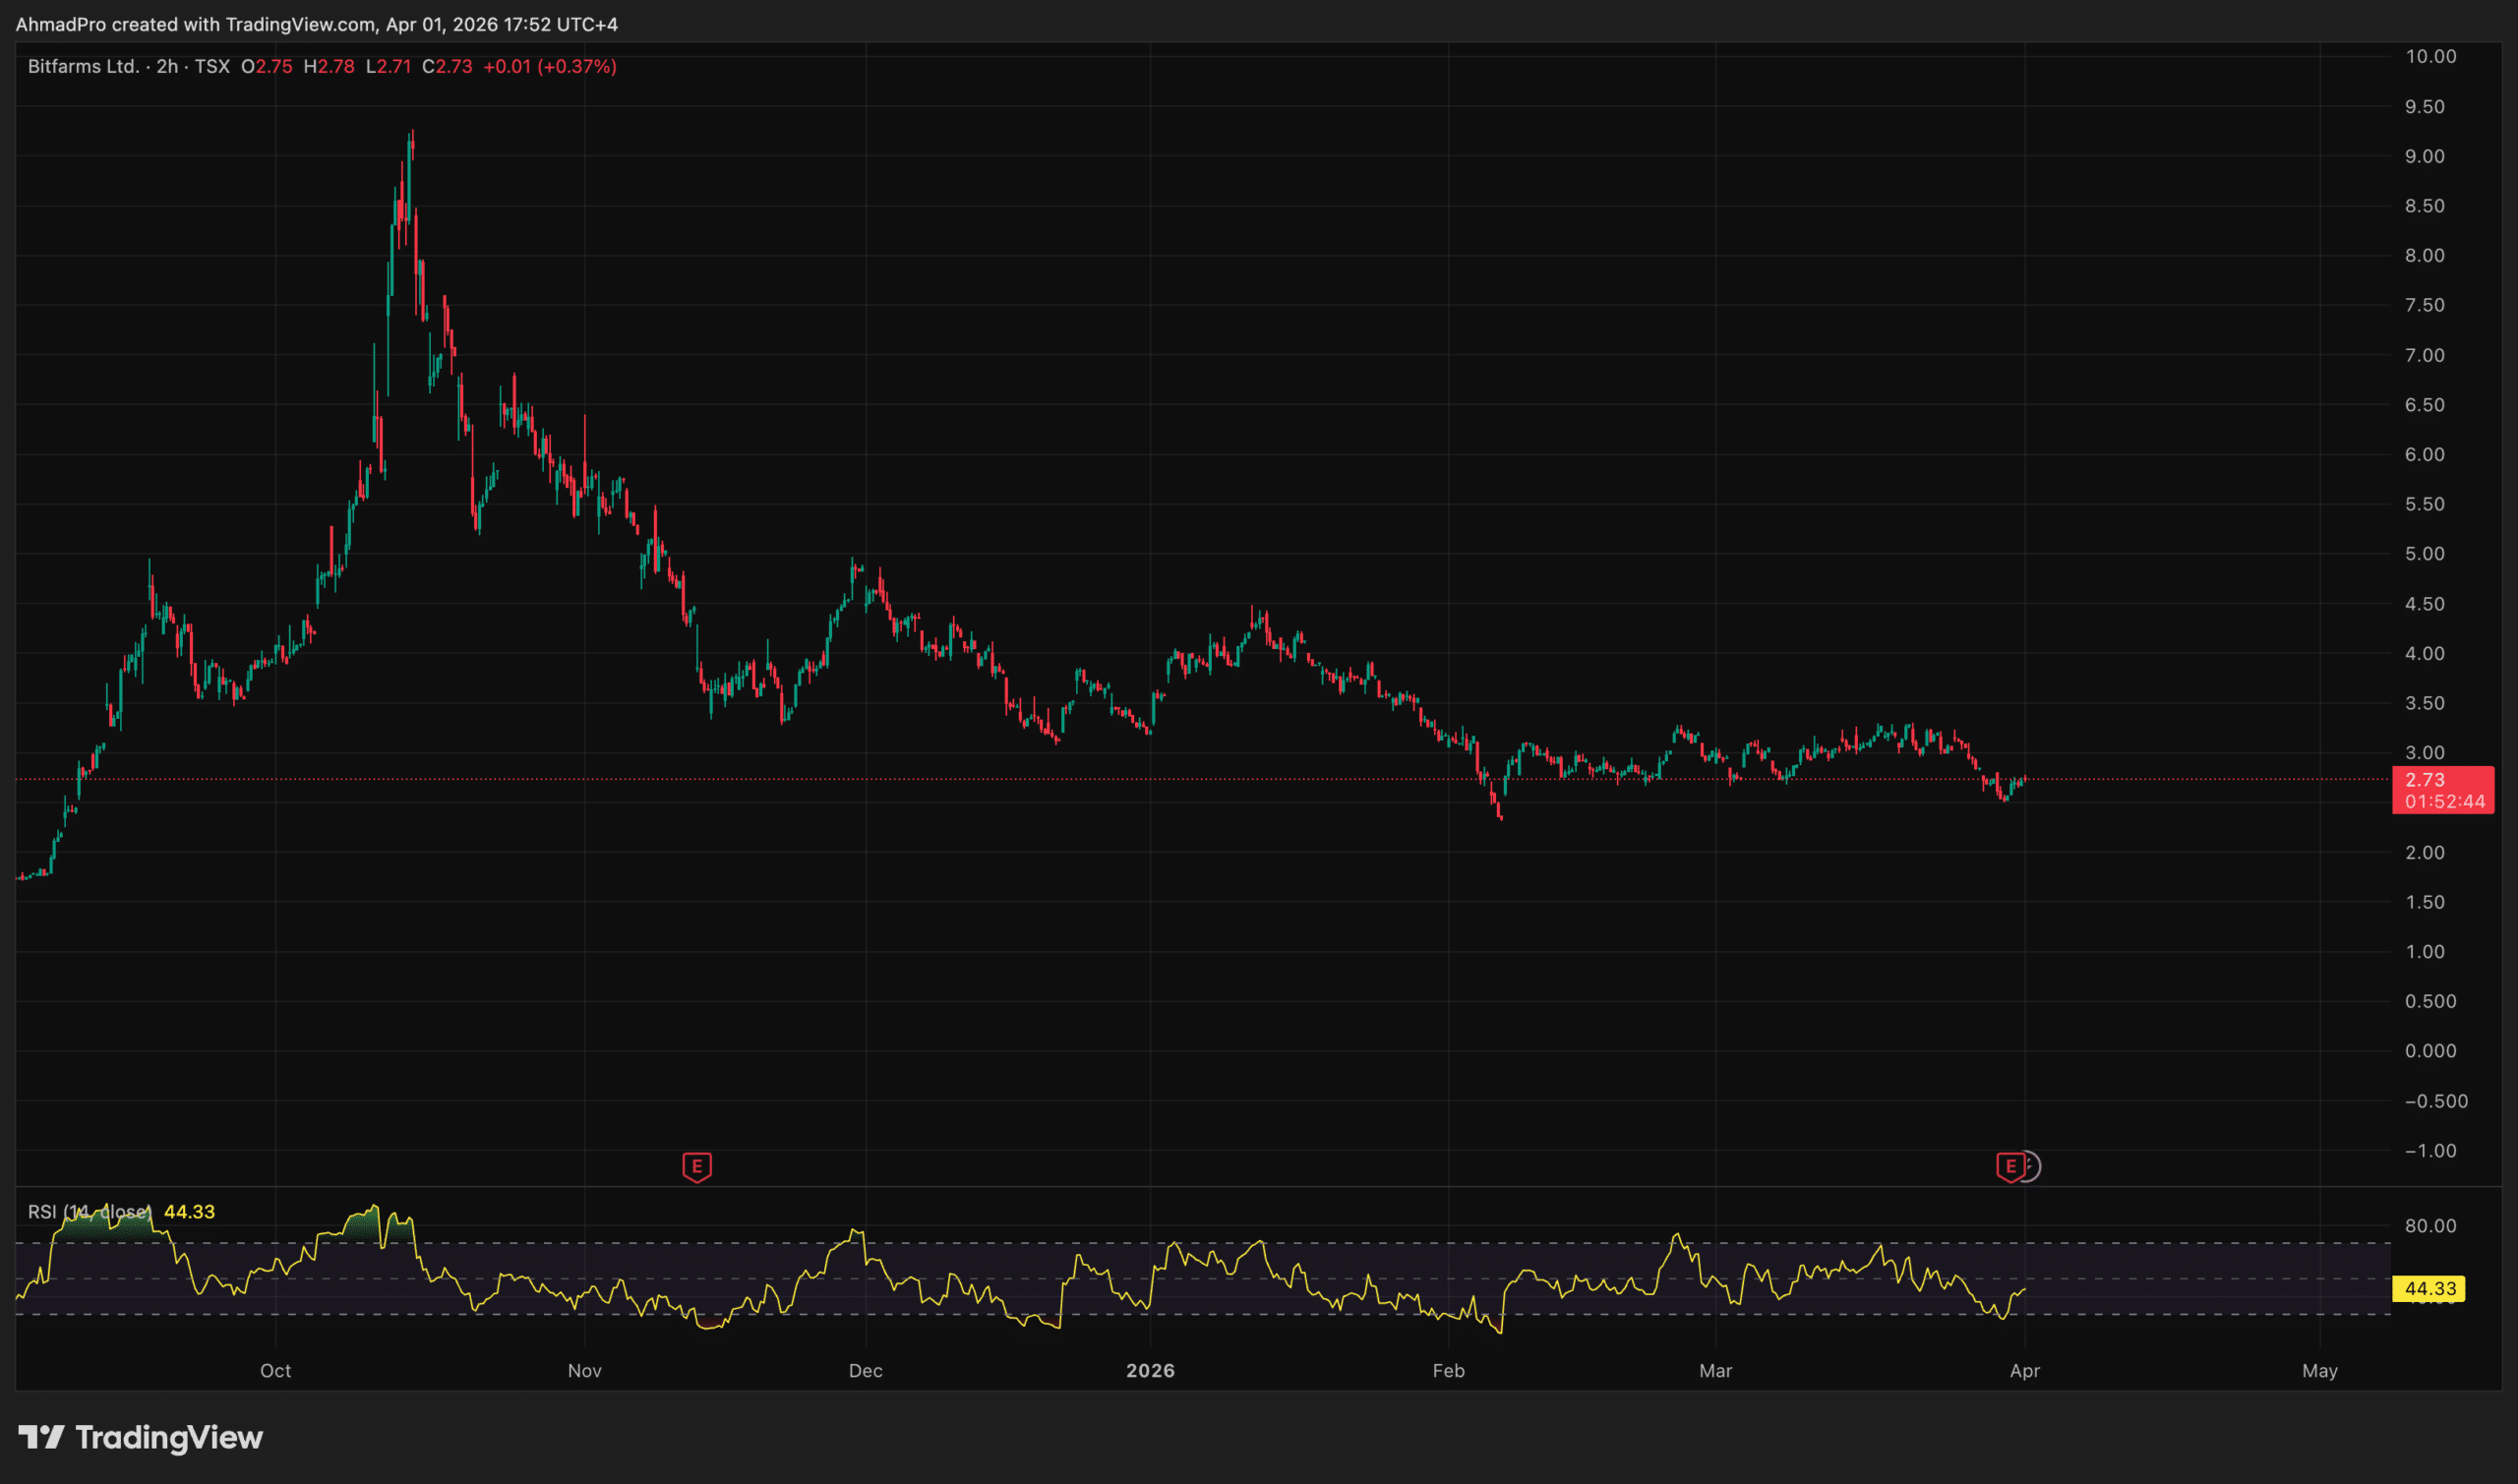
Task: Click the countdown timer 01:52:44 label
Action: point(2444,802)
